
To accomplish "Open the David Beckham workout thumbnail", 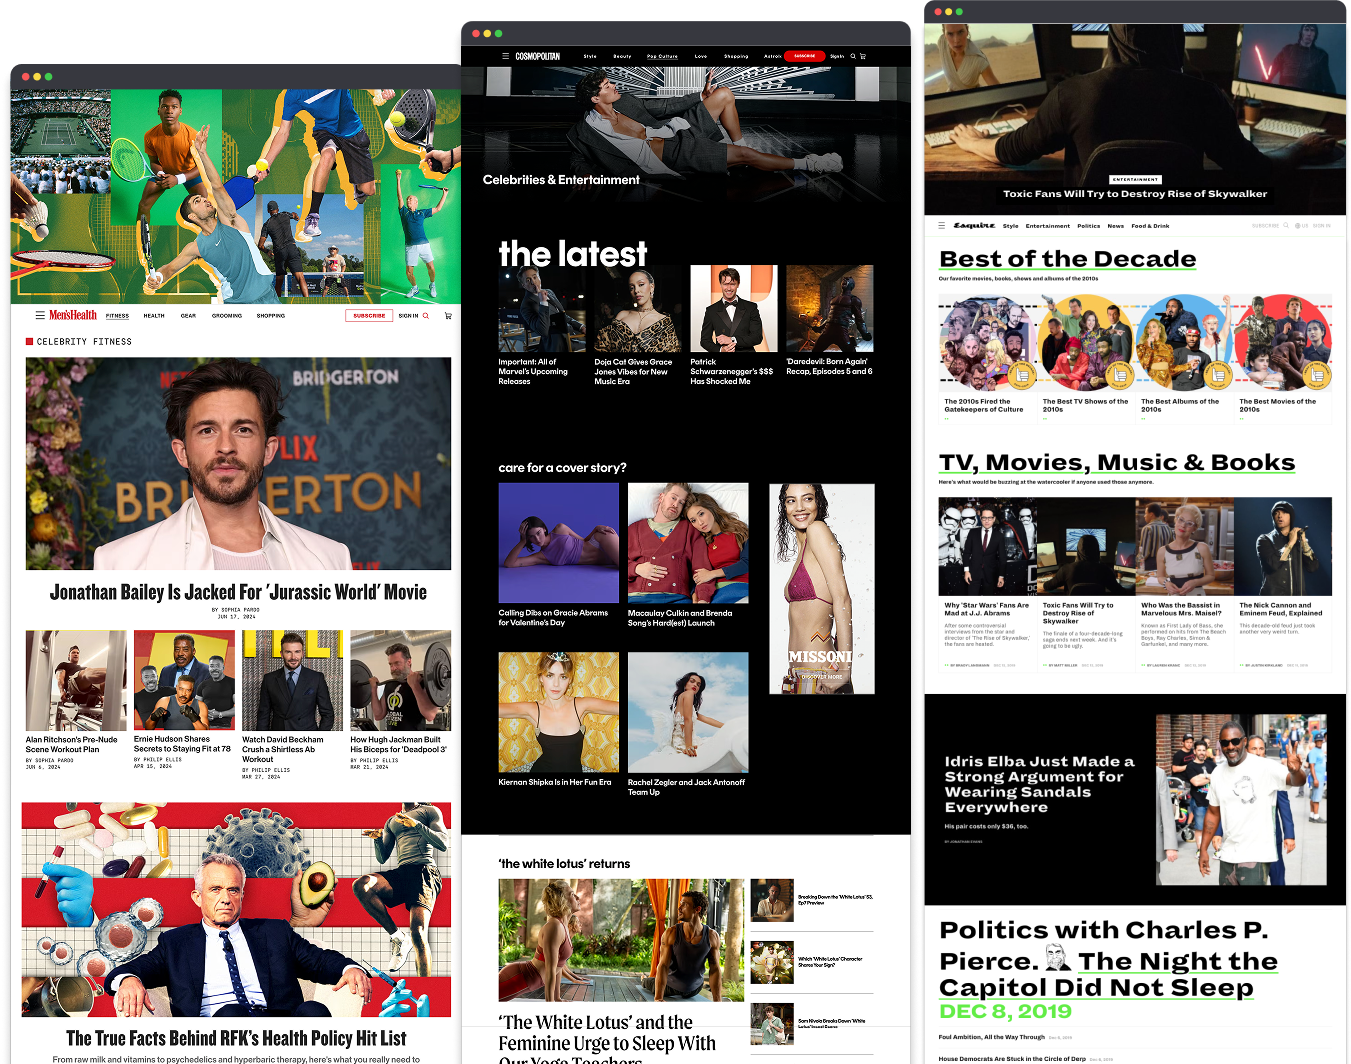I will click(x=293, y=680).
